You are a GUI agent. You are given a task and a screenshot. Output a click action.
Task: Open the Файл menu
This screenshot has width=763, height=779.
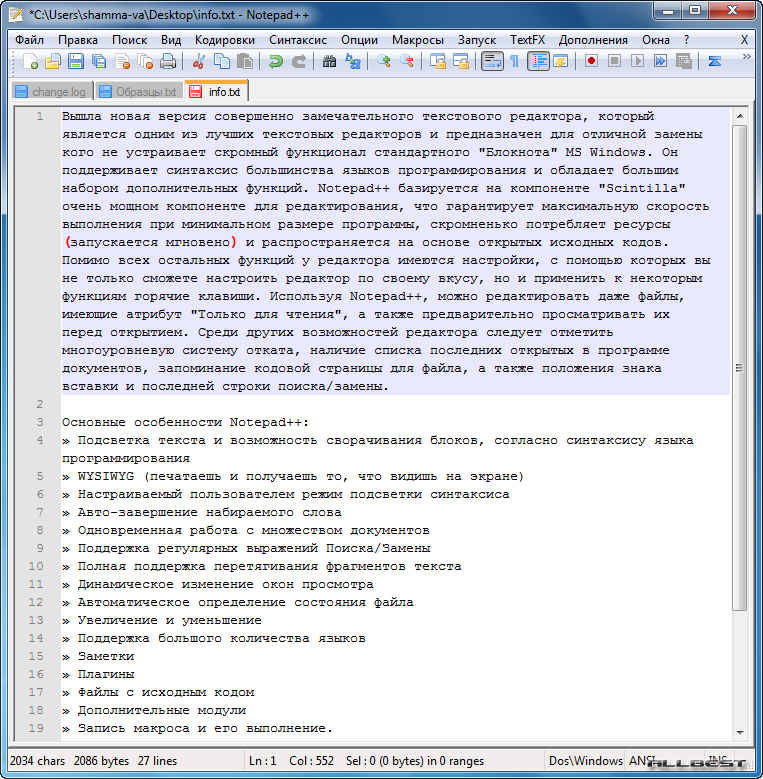pyautogui.click(x=29, y=40)
